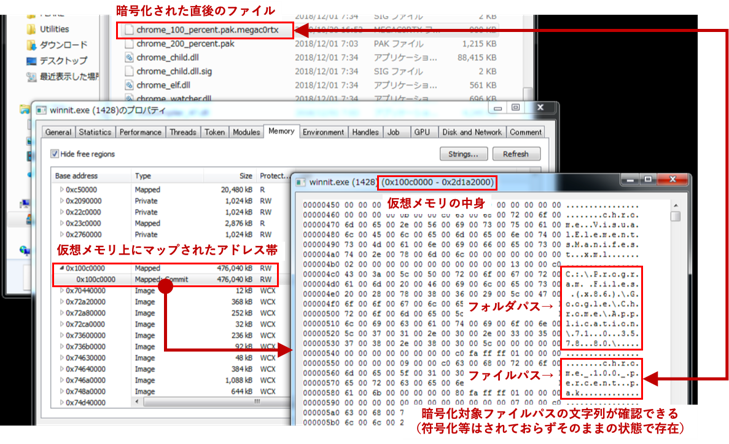
Task: Expand the 0xc50000 memory region
Action: pos(61,190)
